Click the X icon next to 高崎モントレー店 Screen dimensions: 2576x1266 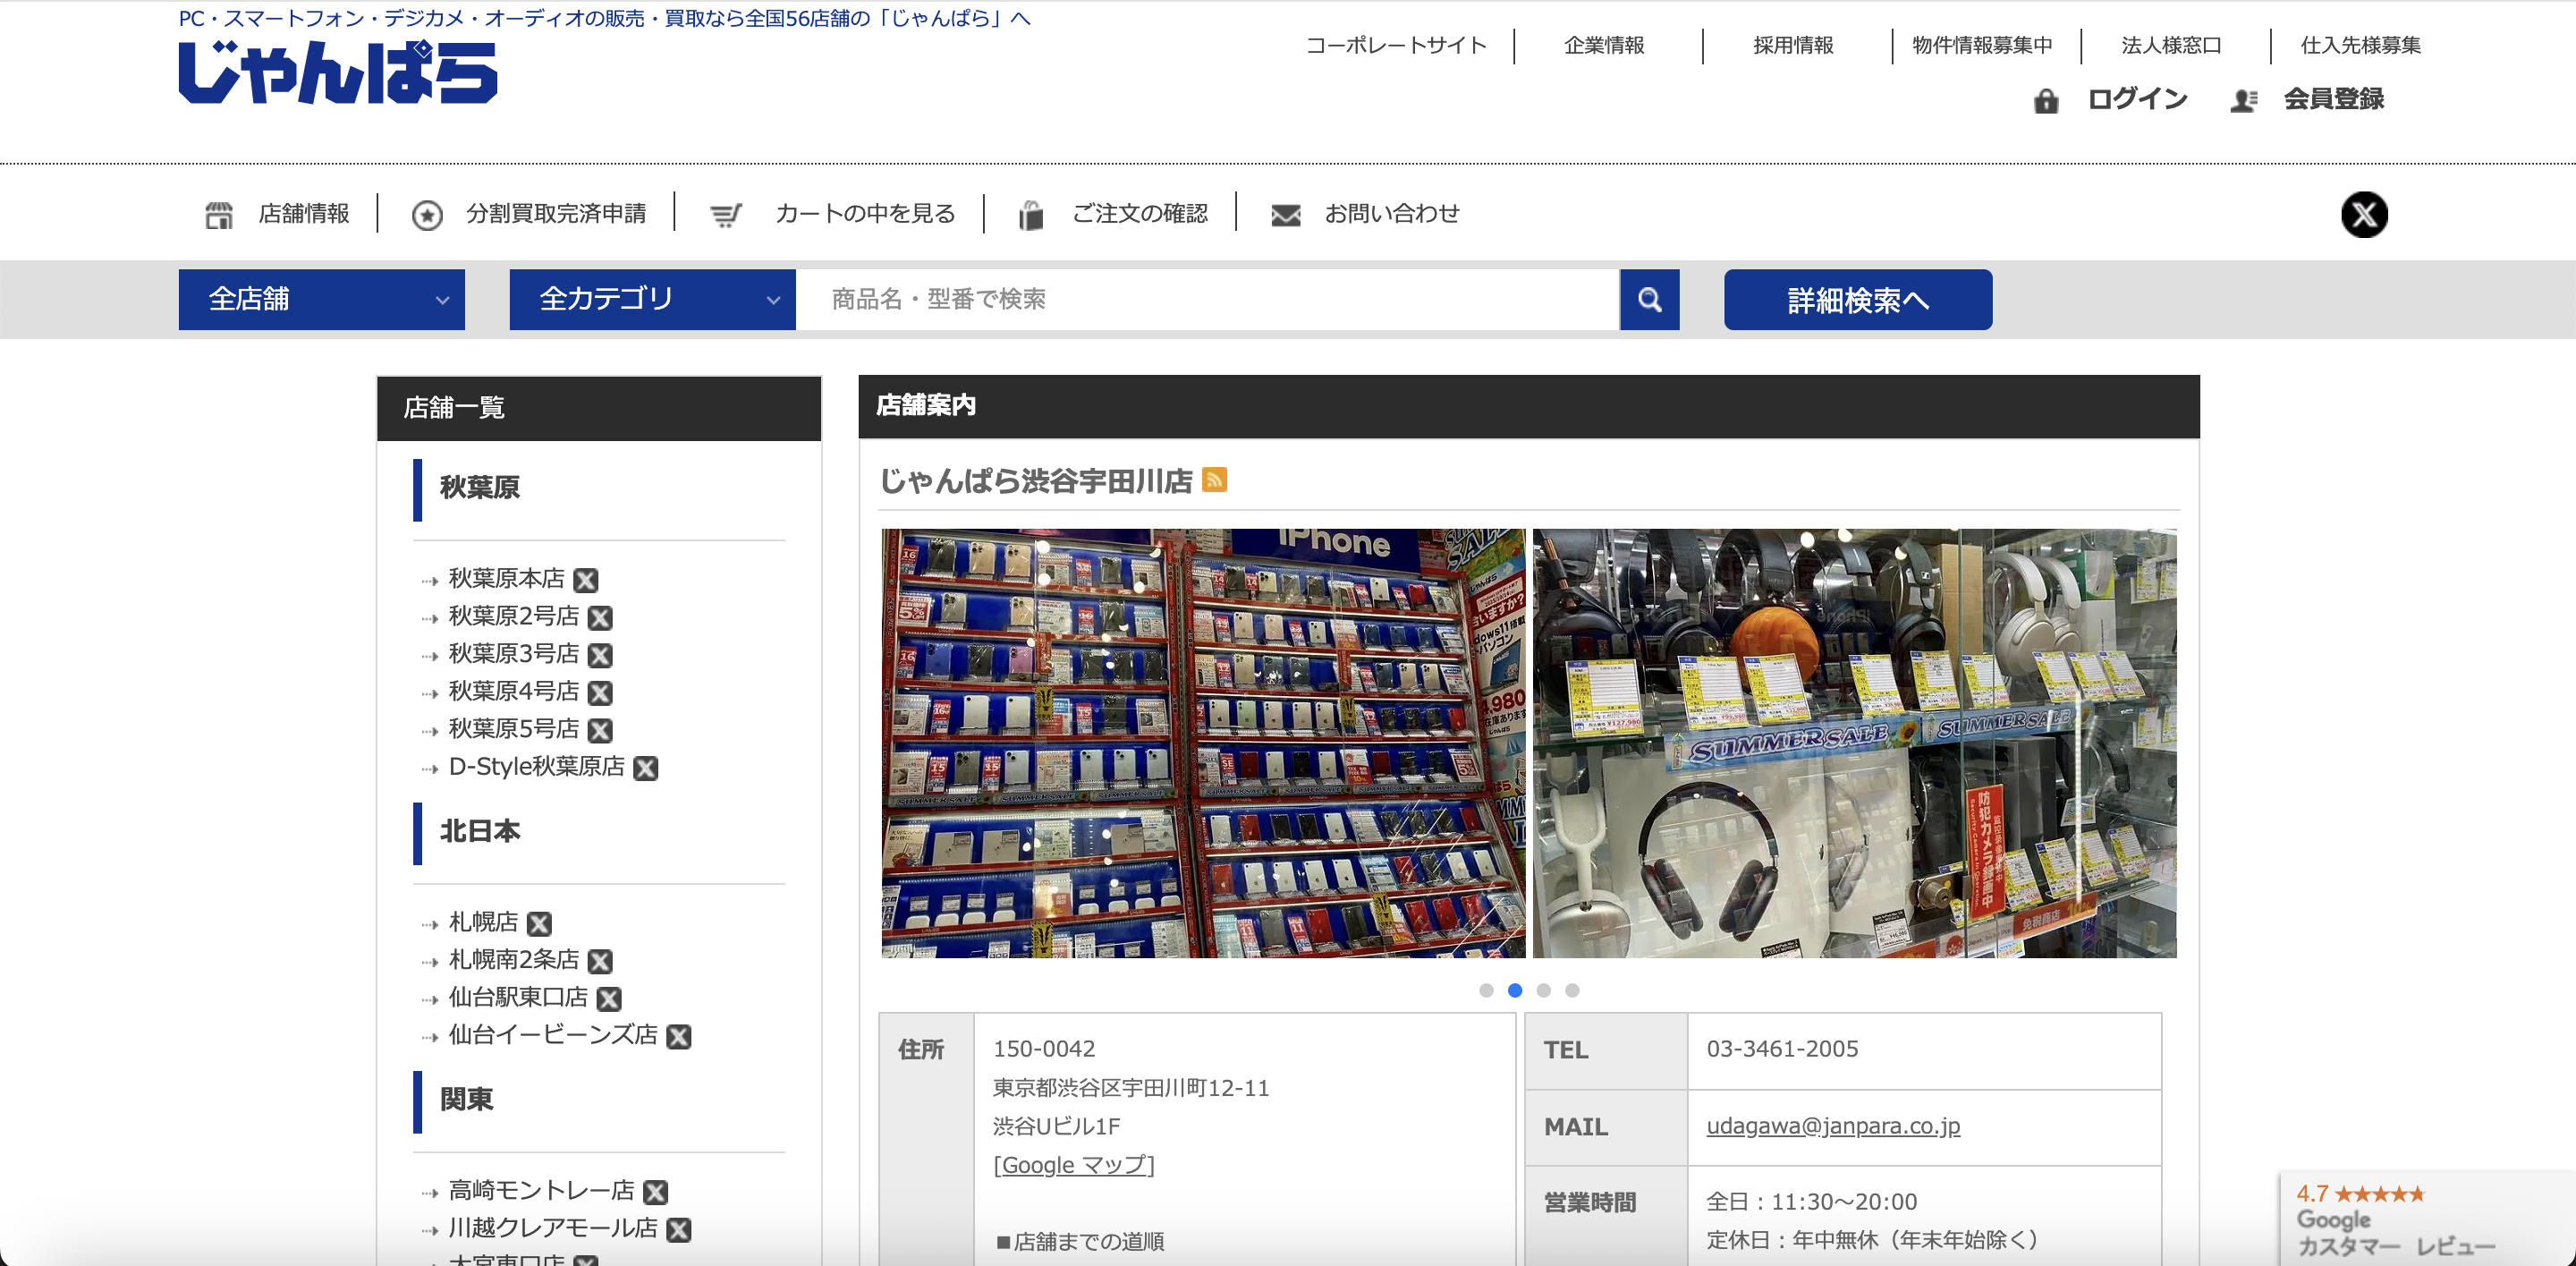(655, 1192)
